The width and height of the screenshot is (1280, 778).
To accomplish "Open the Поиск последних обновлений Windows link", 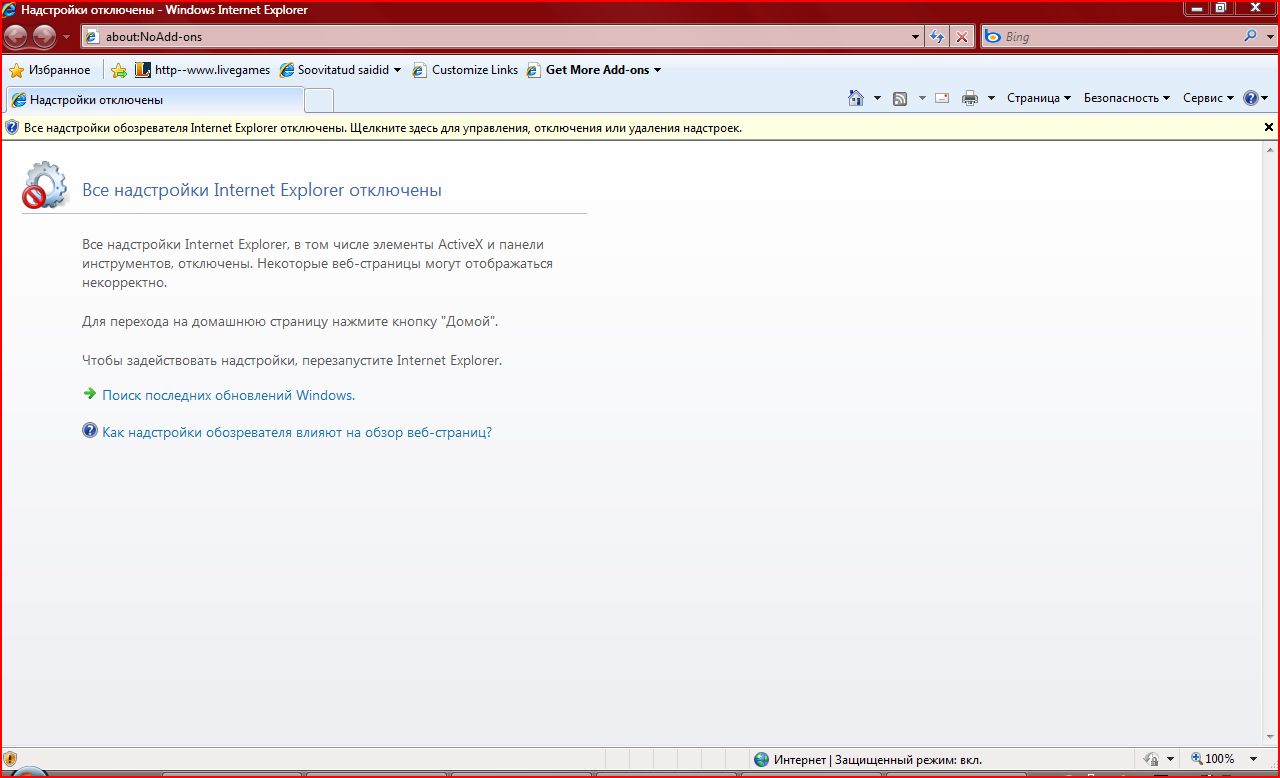I will tap(228, 395).
